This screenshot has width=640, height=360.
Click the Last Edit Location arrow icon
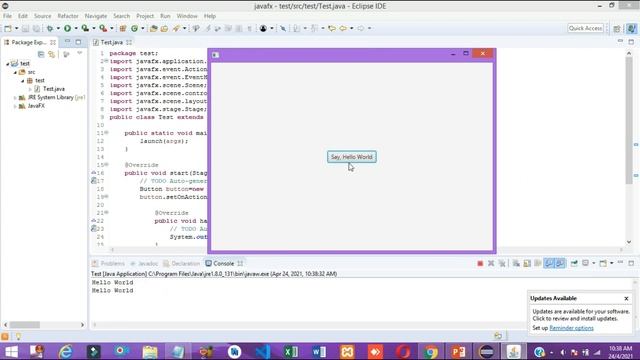[332, 28]
